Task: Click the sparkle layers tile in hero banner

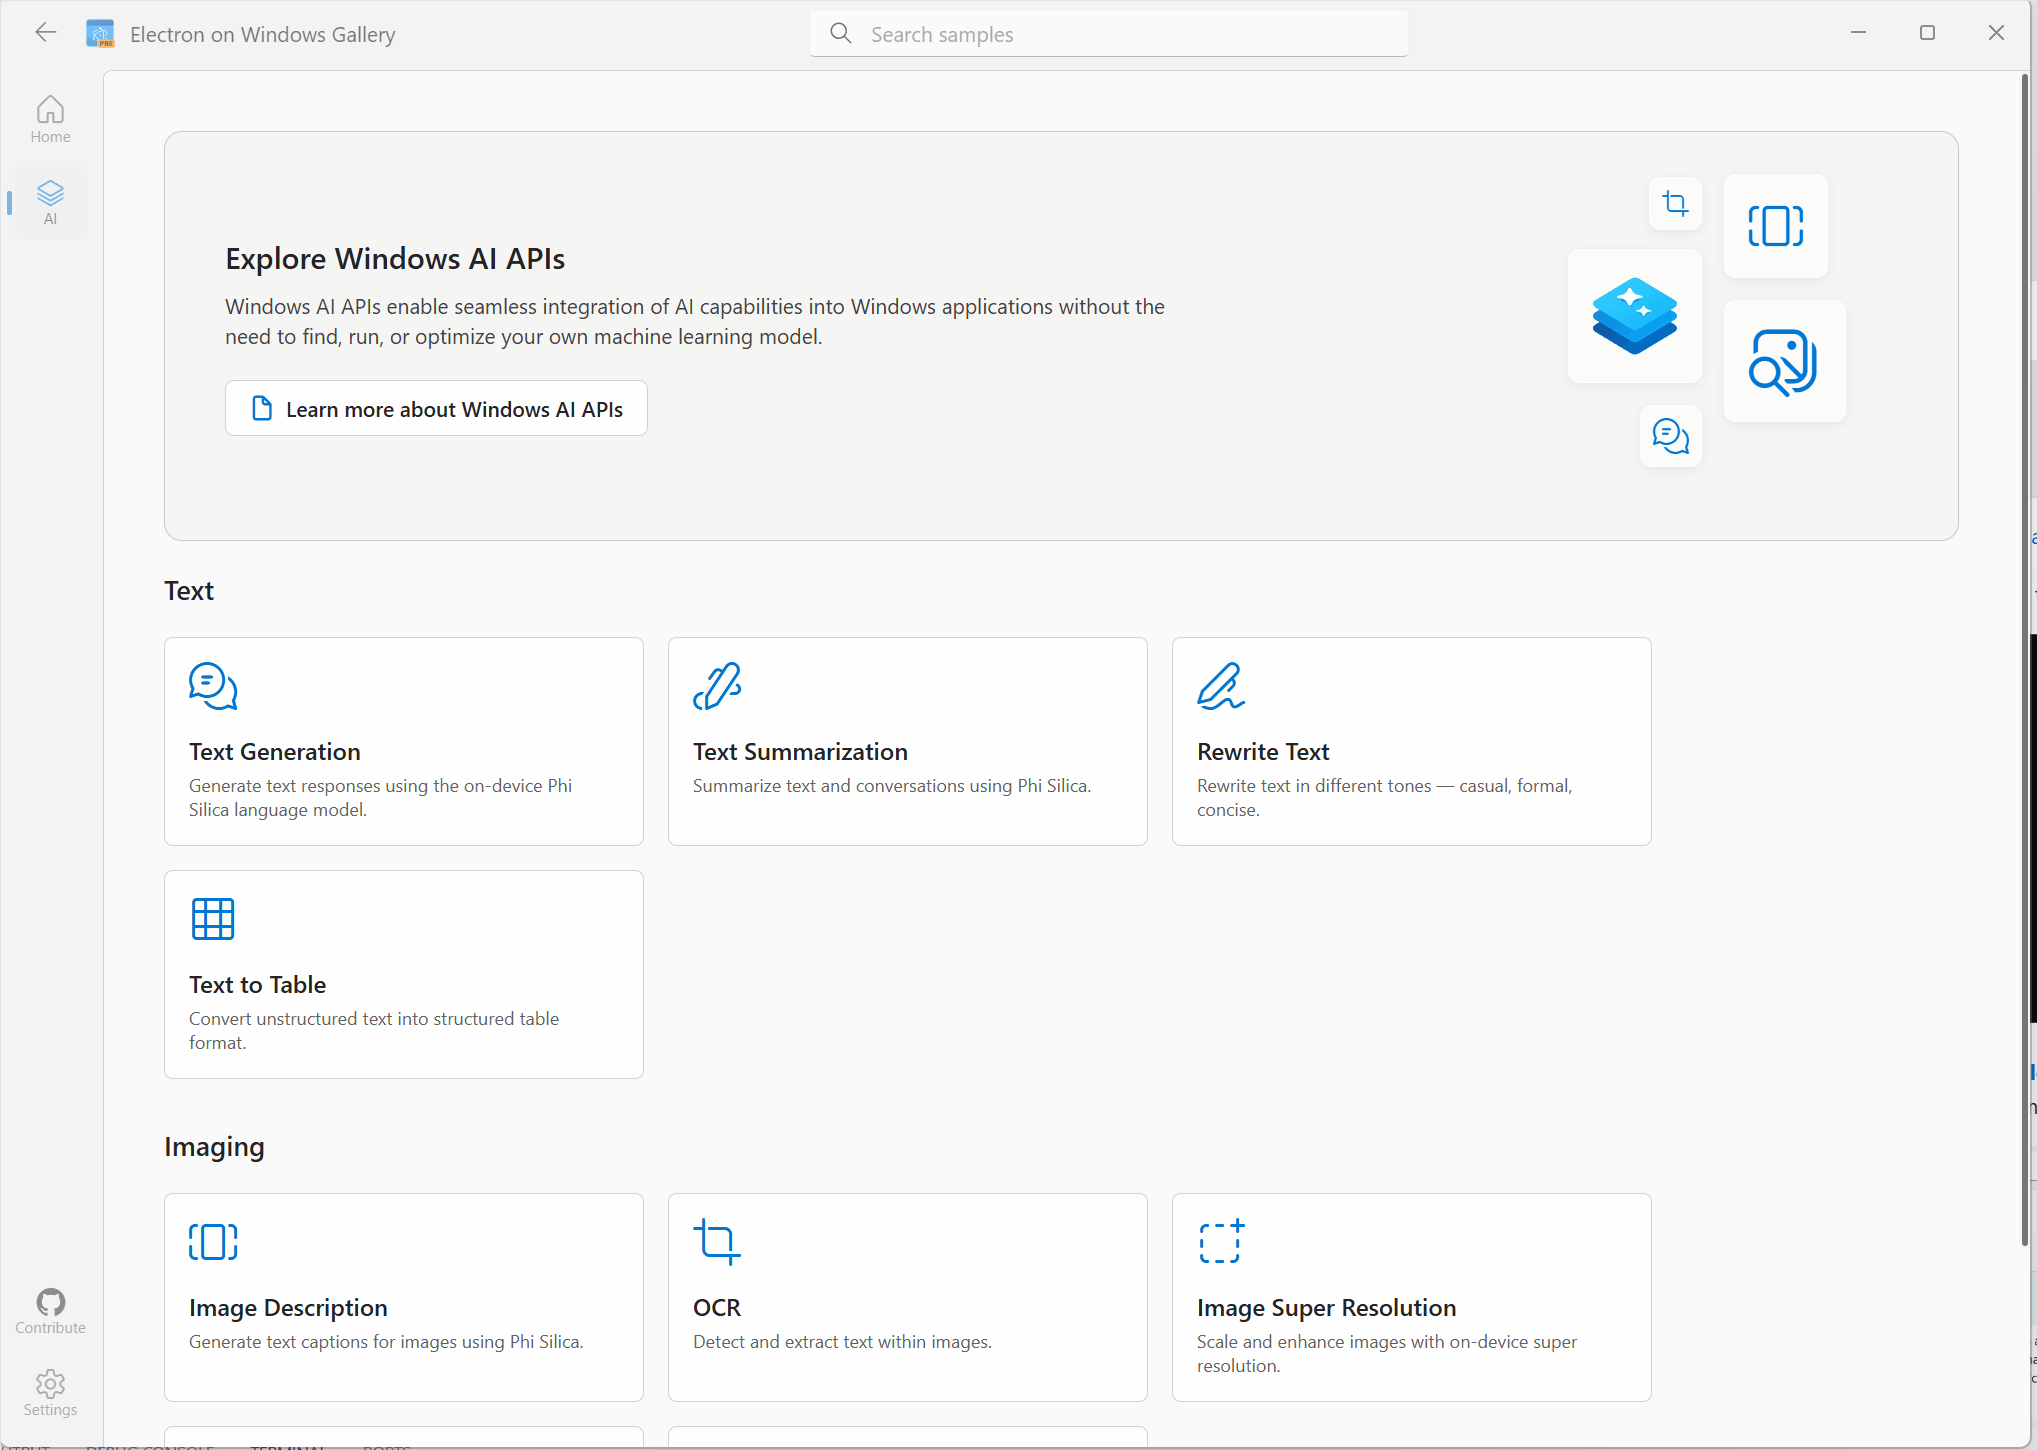Action: pyautogui.click(x=1635, y=316)
